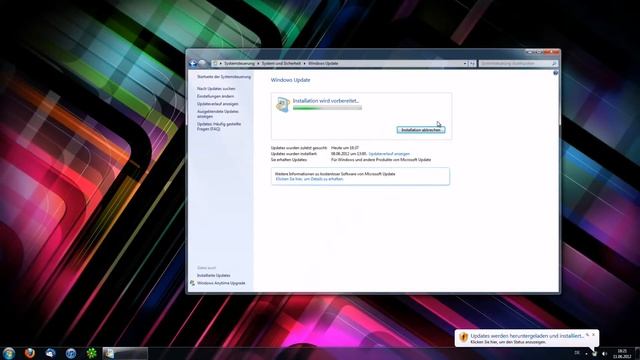This screenshot has height=360, width=640.
Task: Click the Windows Anytime Upgrade icon
Action: click(x=192, y=283)
